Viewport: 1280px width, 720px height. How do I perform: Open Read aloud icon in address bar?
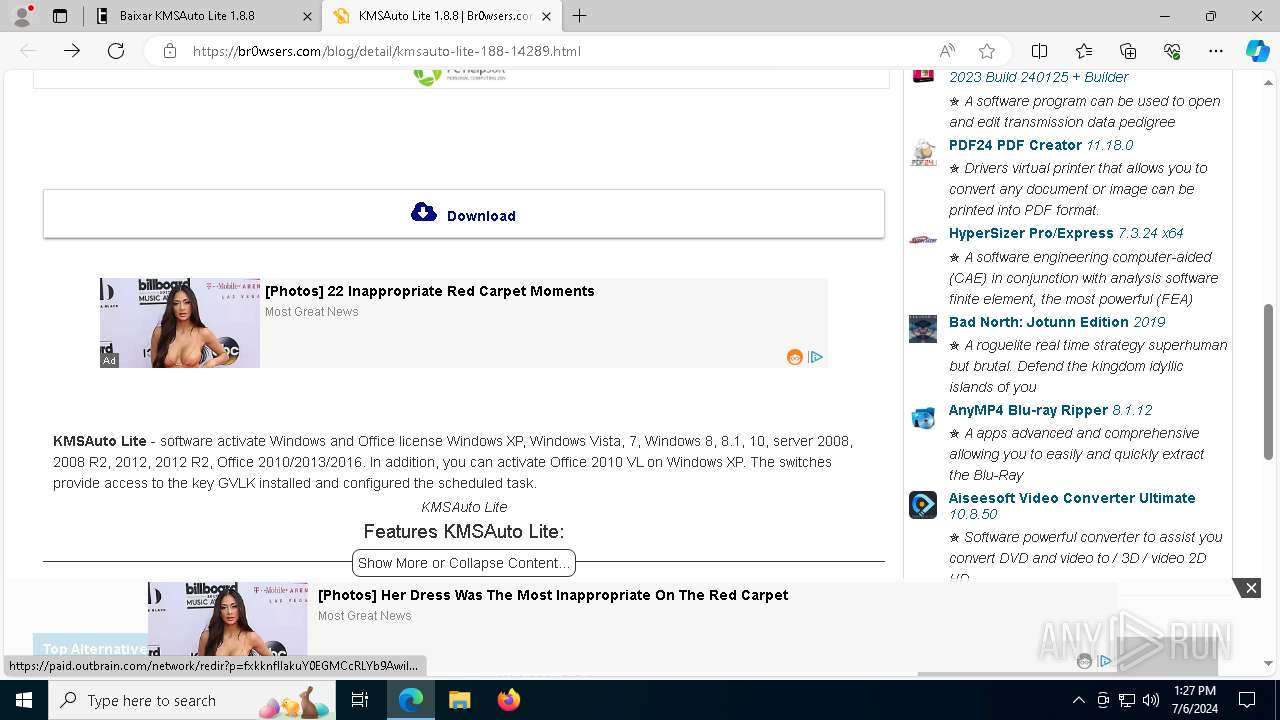pos(946,51)
